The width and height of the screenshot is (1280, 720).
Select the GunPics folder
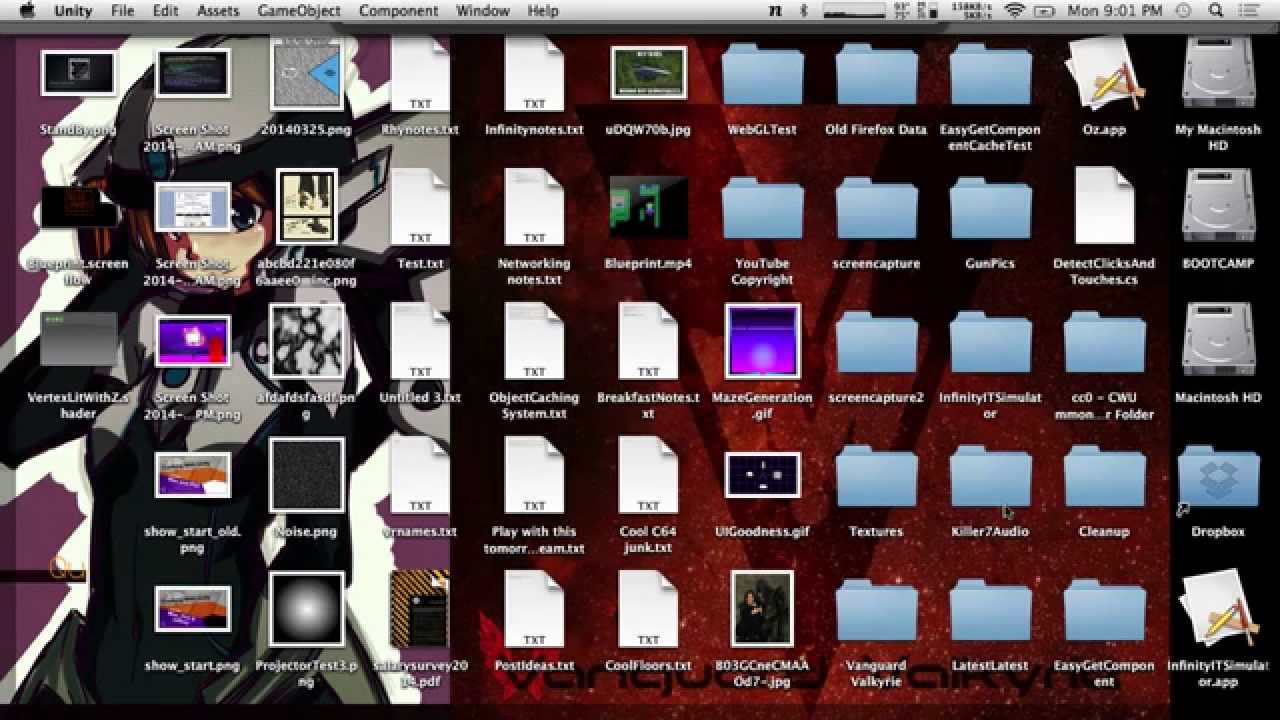pos(990,208)
